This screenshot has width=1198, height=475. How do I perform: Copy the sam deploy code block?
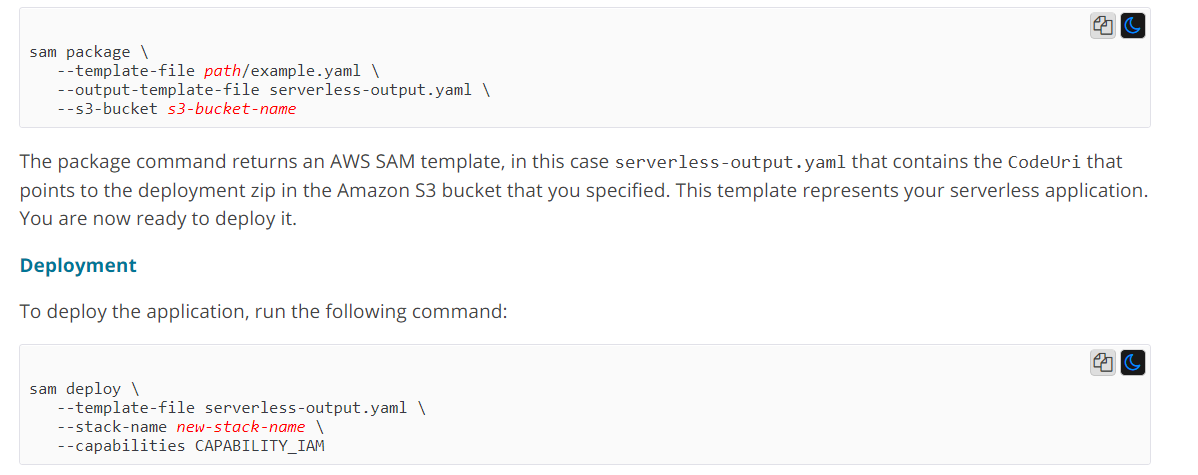pos(1103,363)
